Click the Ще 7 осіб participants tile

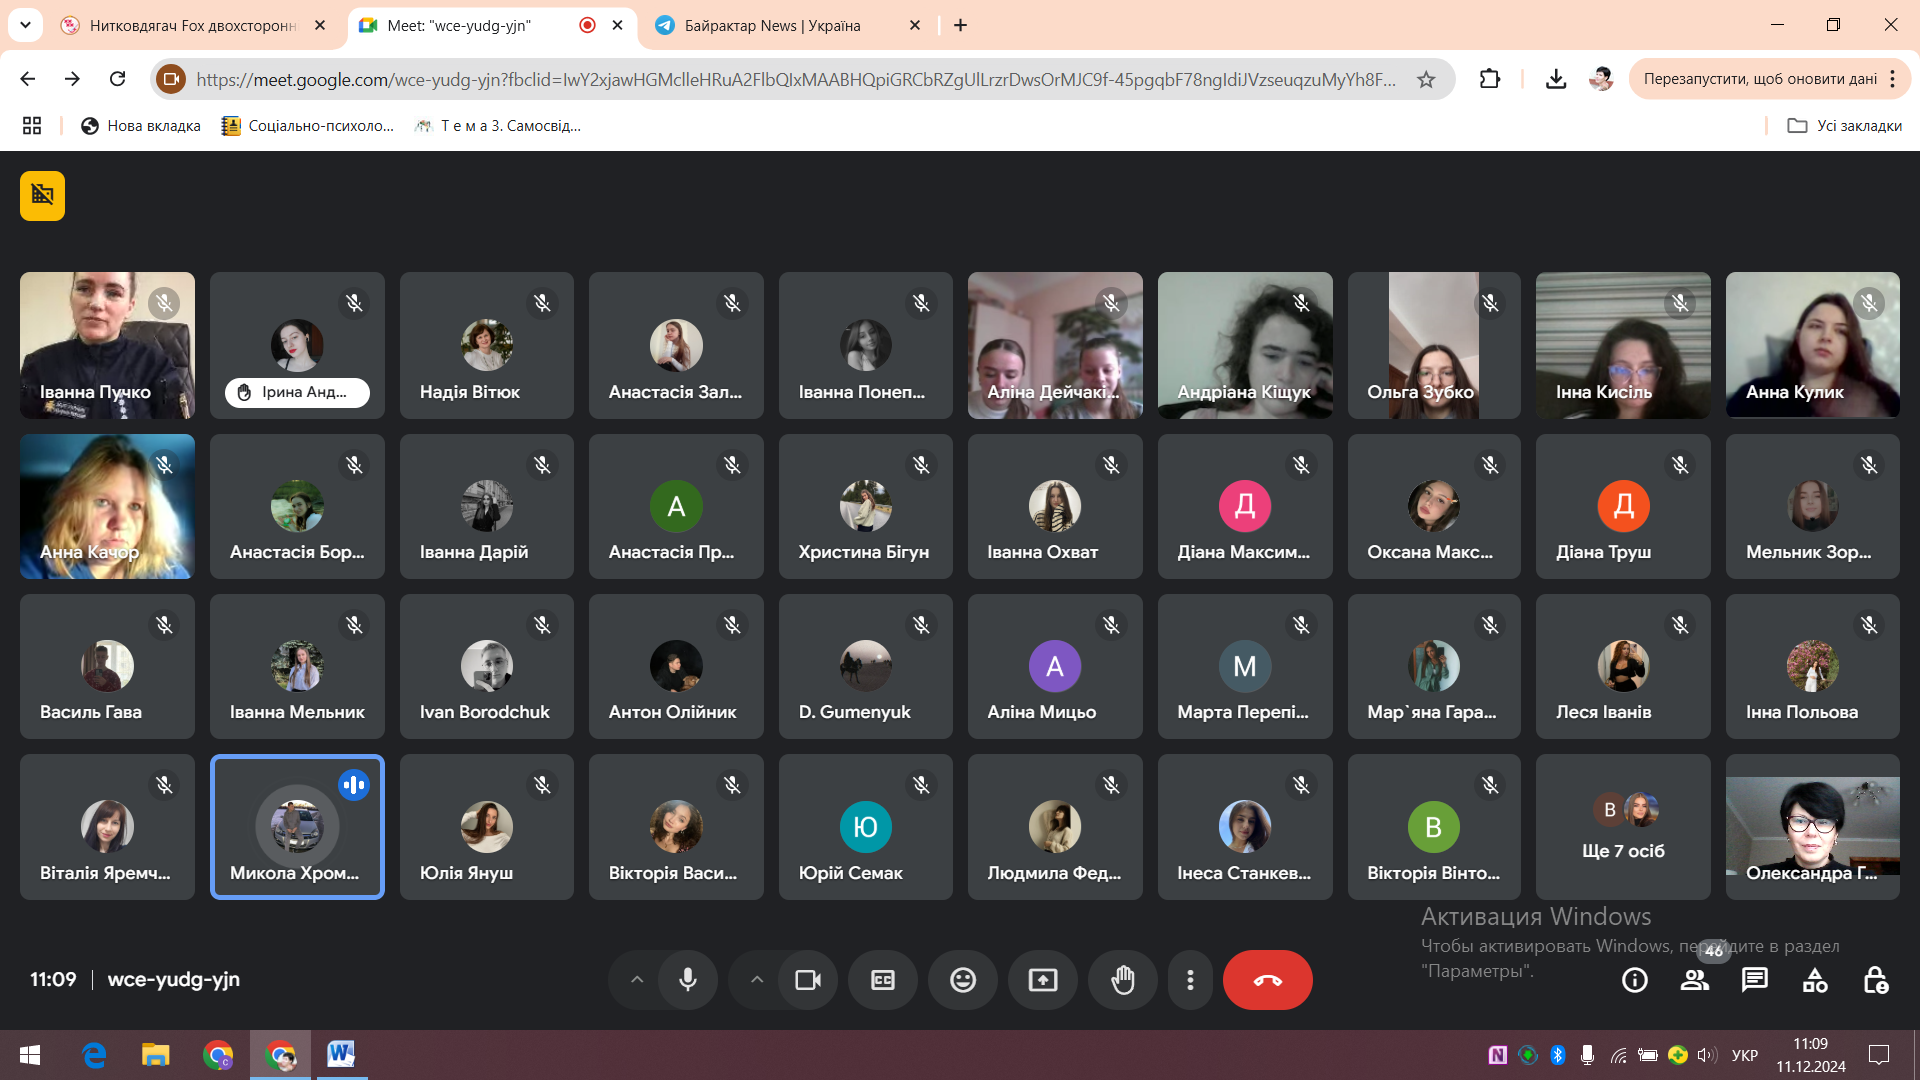coord(1622,828)
